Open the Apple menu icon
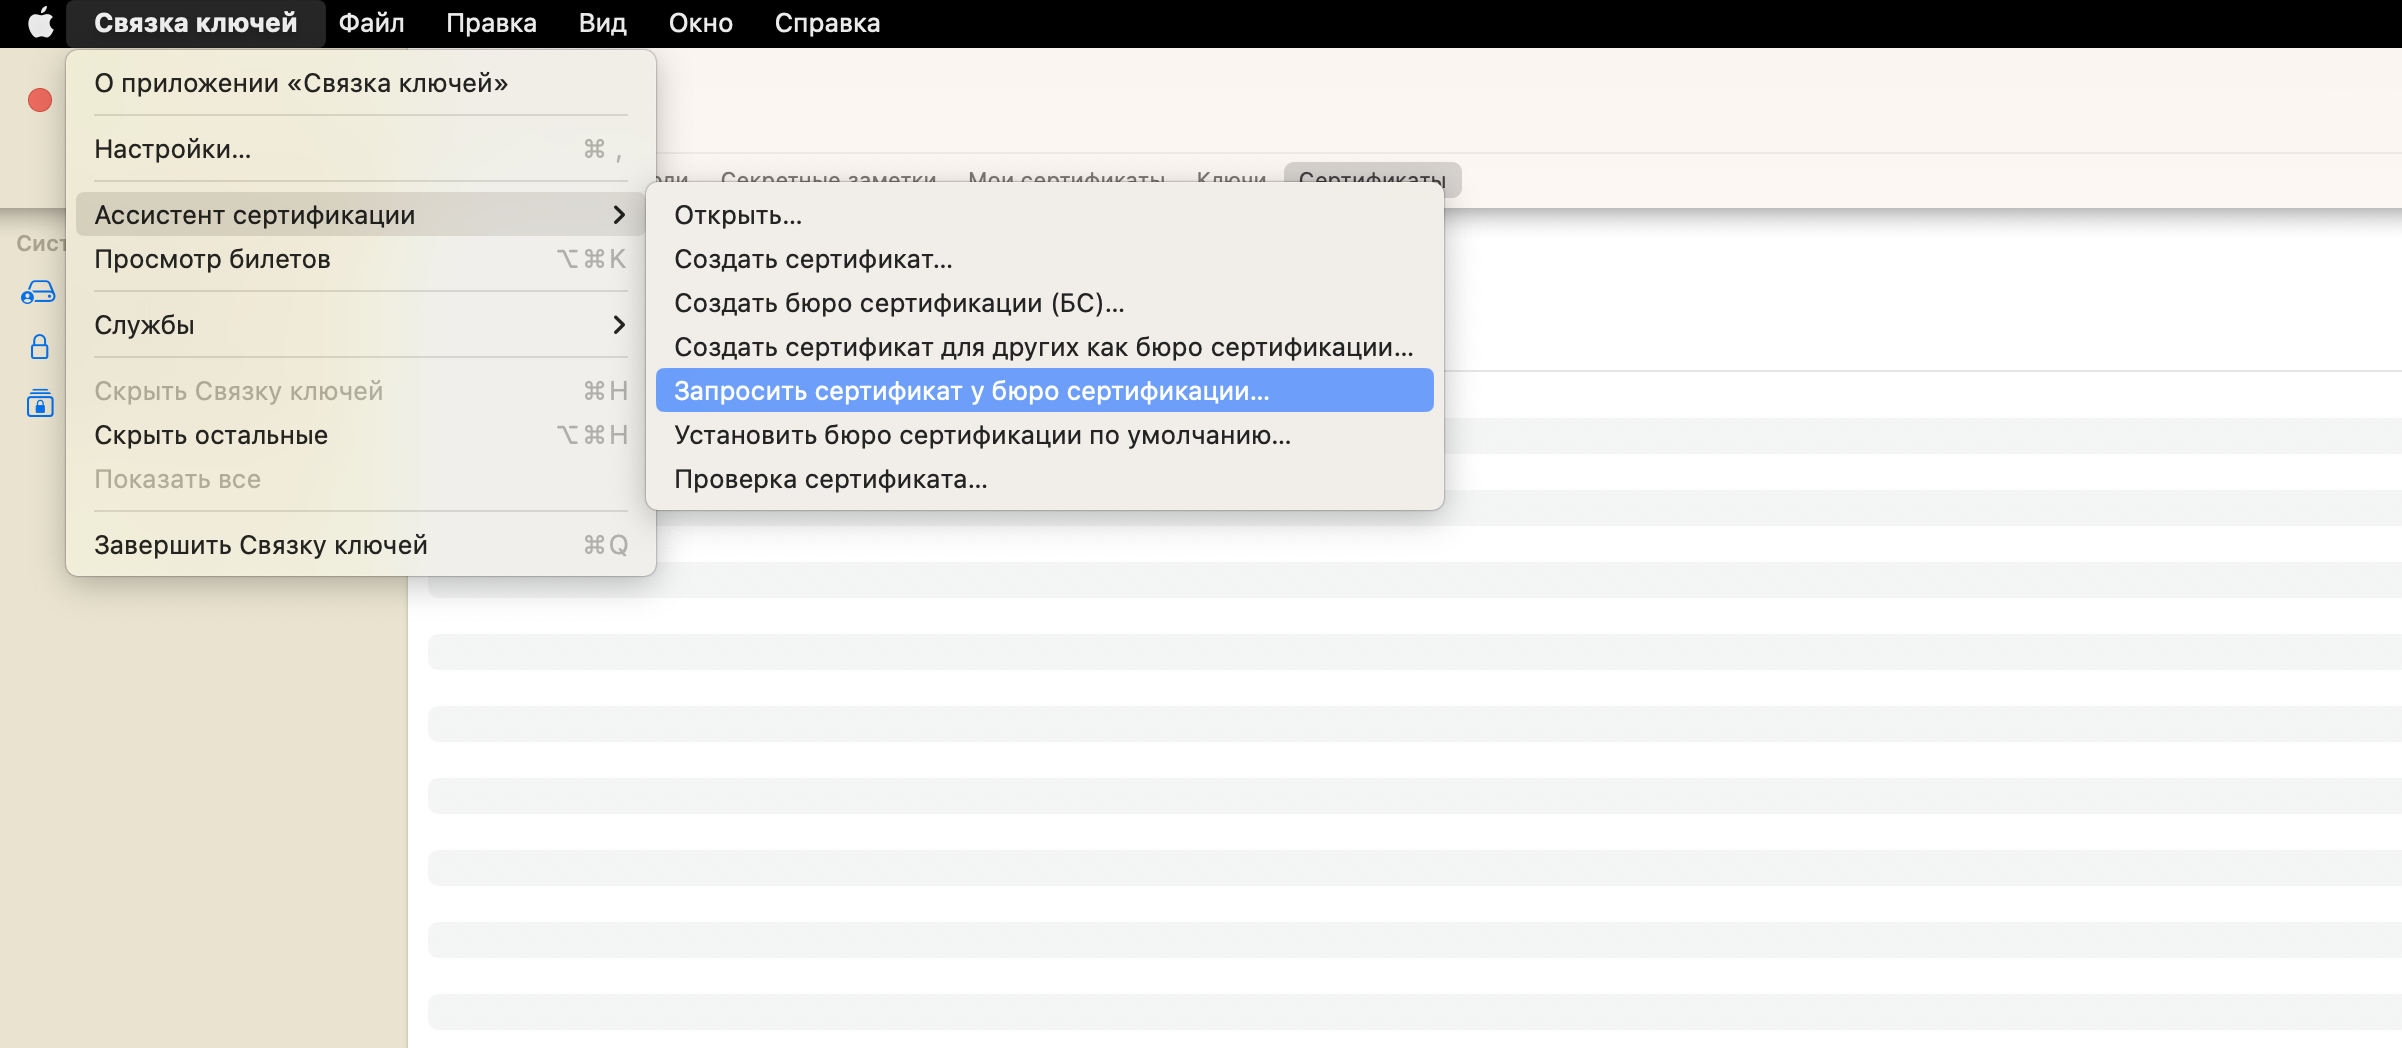2402x1048 pixels. pyautogui.click(x=40, y=23)
